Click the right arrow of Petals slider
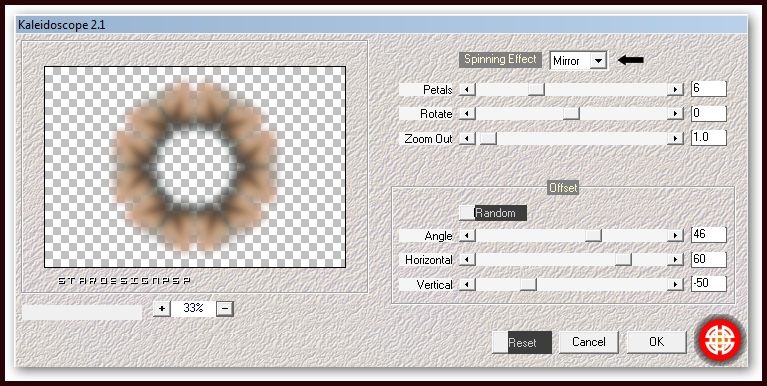Image resolution: width=767 pixels, height=386 pixels. coord(676,90)
